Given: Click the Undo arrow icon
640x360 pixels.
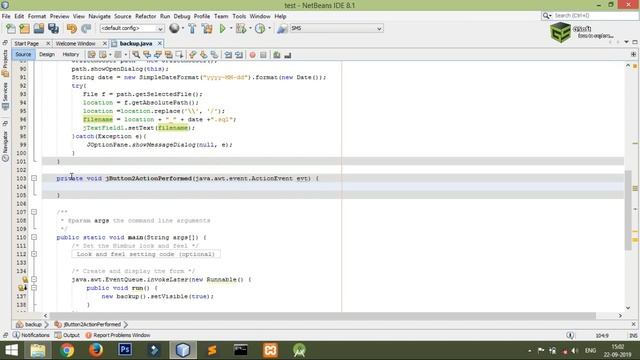Looking at the screenshot, I should (x=72, y=29).
